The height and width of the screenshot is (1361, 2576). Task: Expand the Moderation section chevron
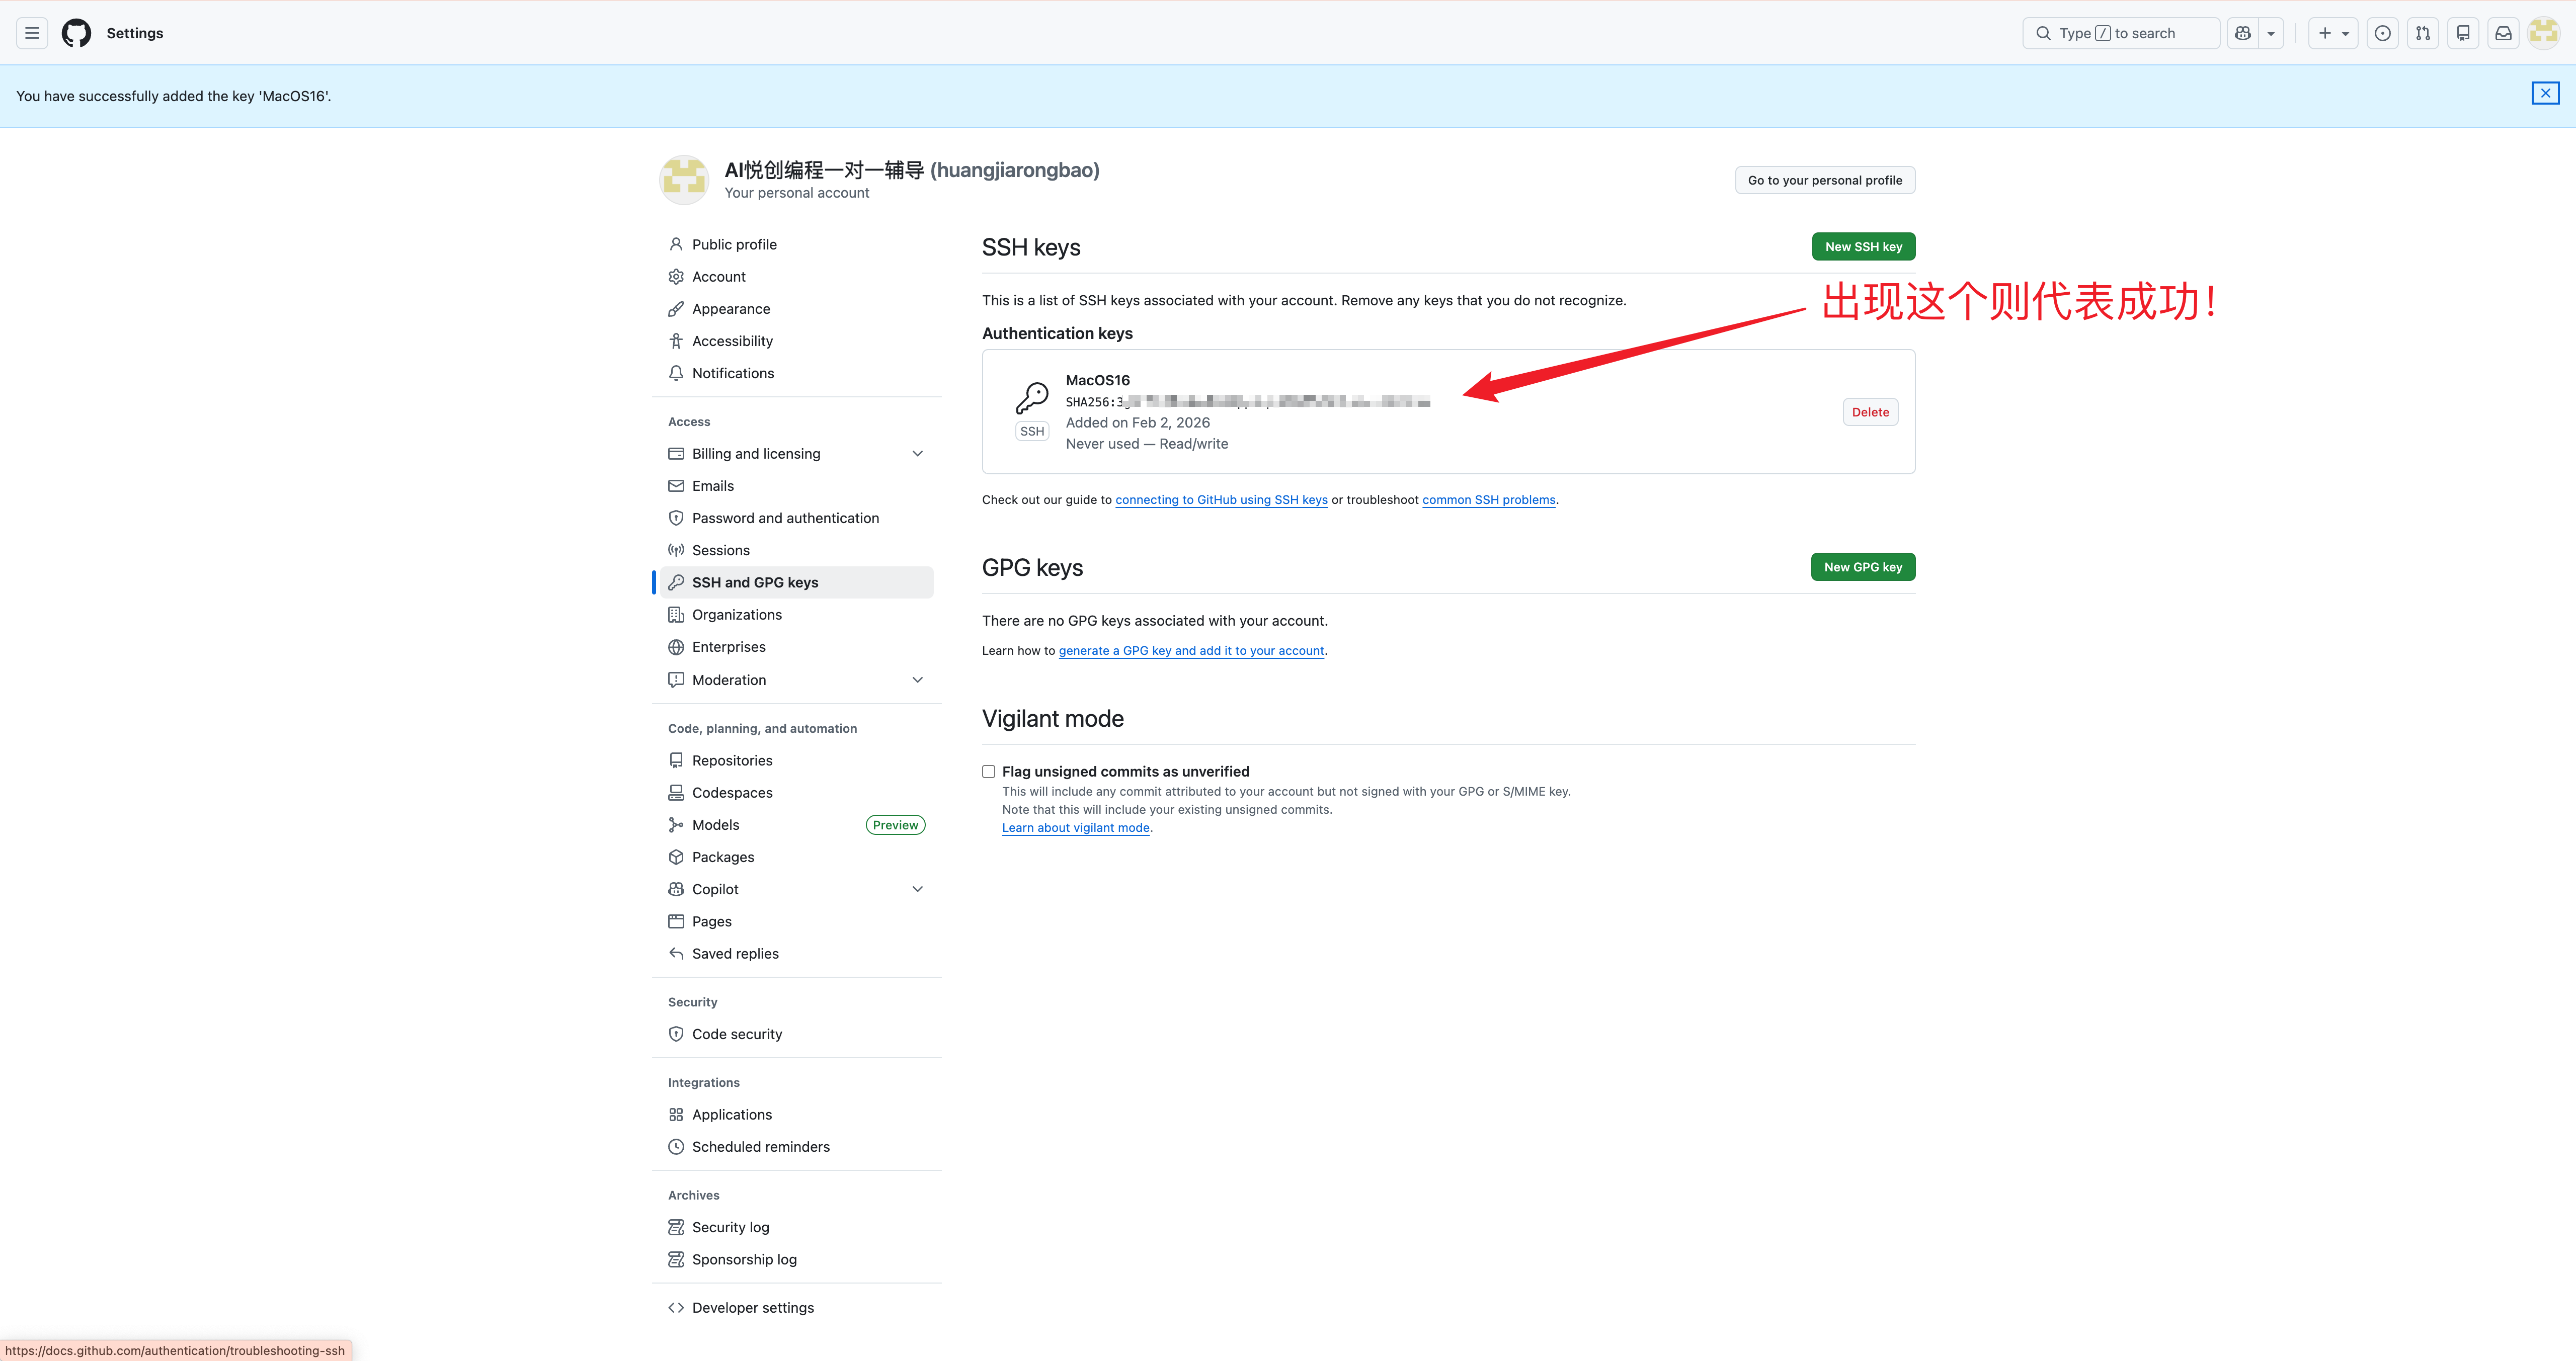(917, 680)
